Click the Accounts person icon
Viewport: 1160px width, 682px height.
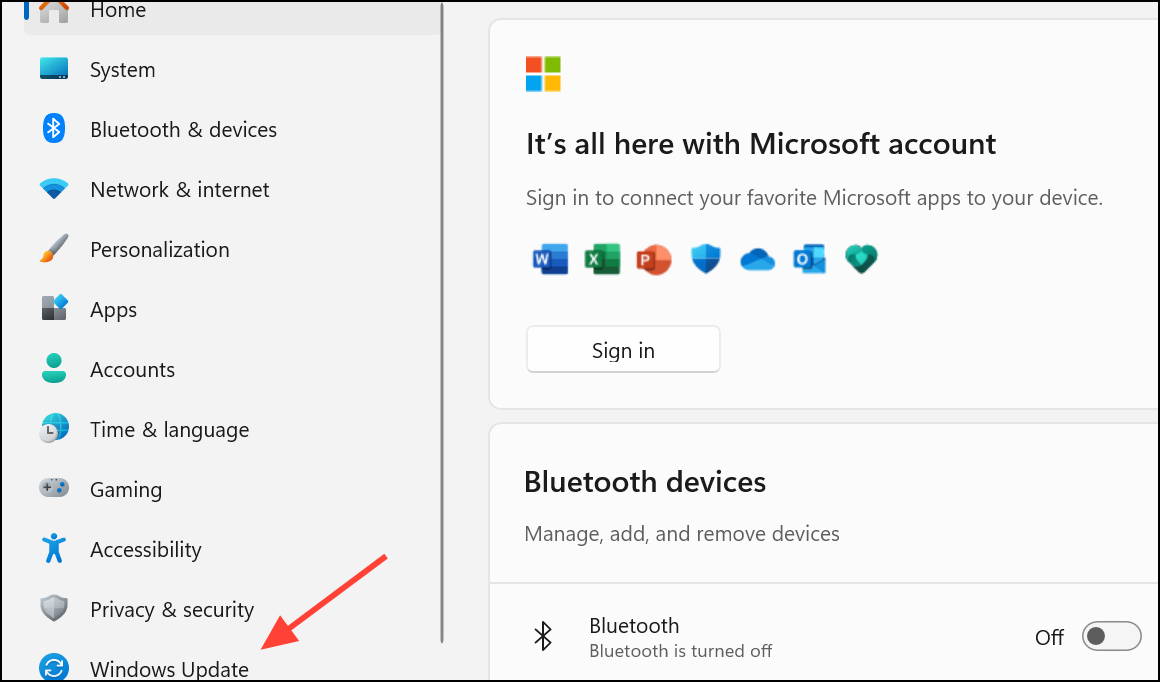pos(53,368)
